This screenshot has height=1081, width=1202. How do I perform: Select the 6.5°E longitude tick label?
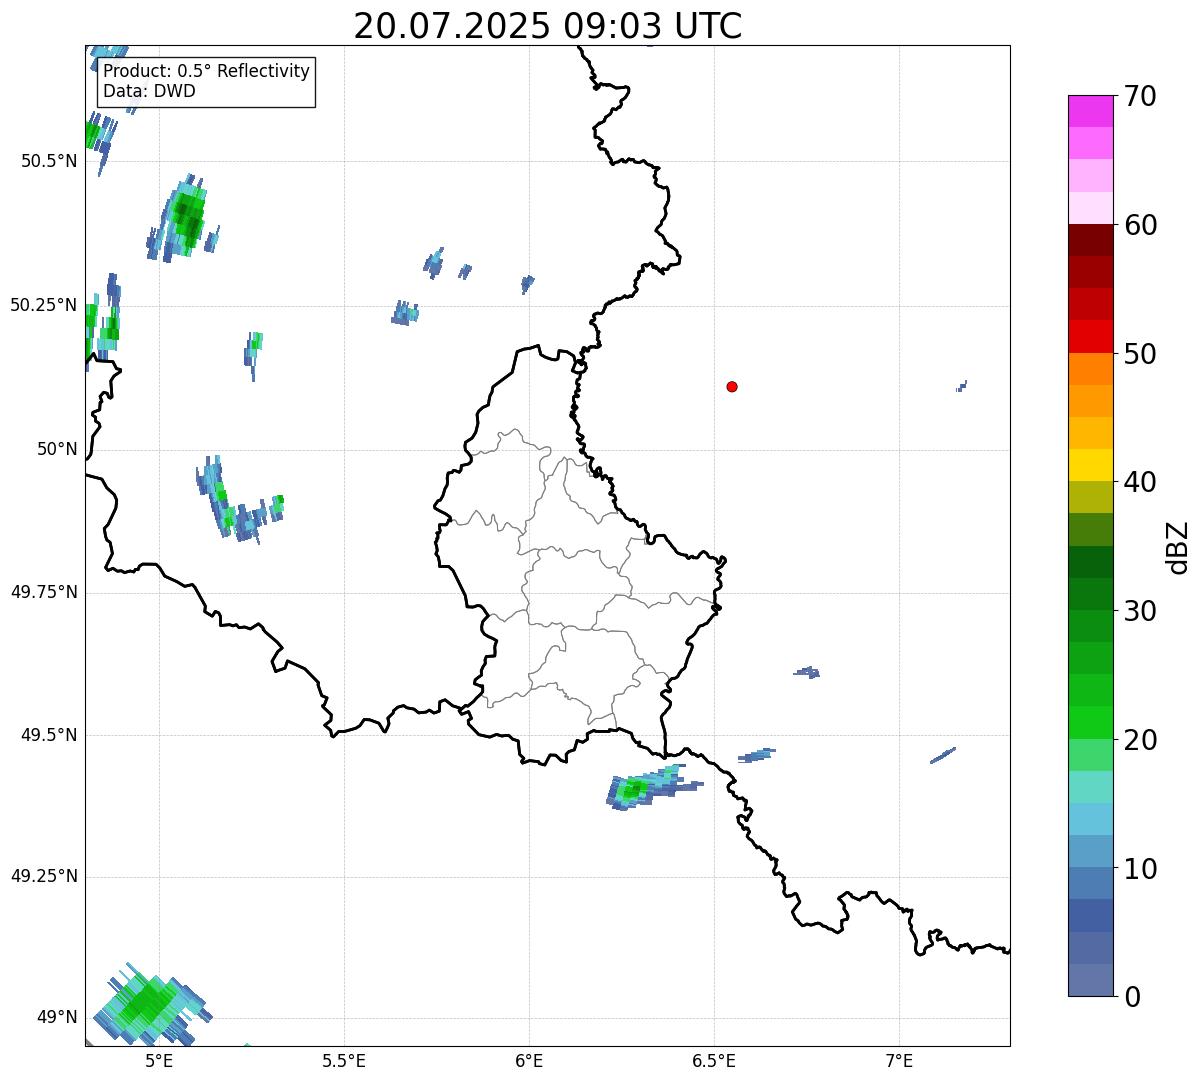tap(714, 1060)
